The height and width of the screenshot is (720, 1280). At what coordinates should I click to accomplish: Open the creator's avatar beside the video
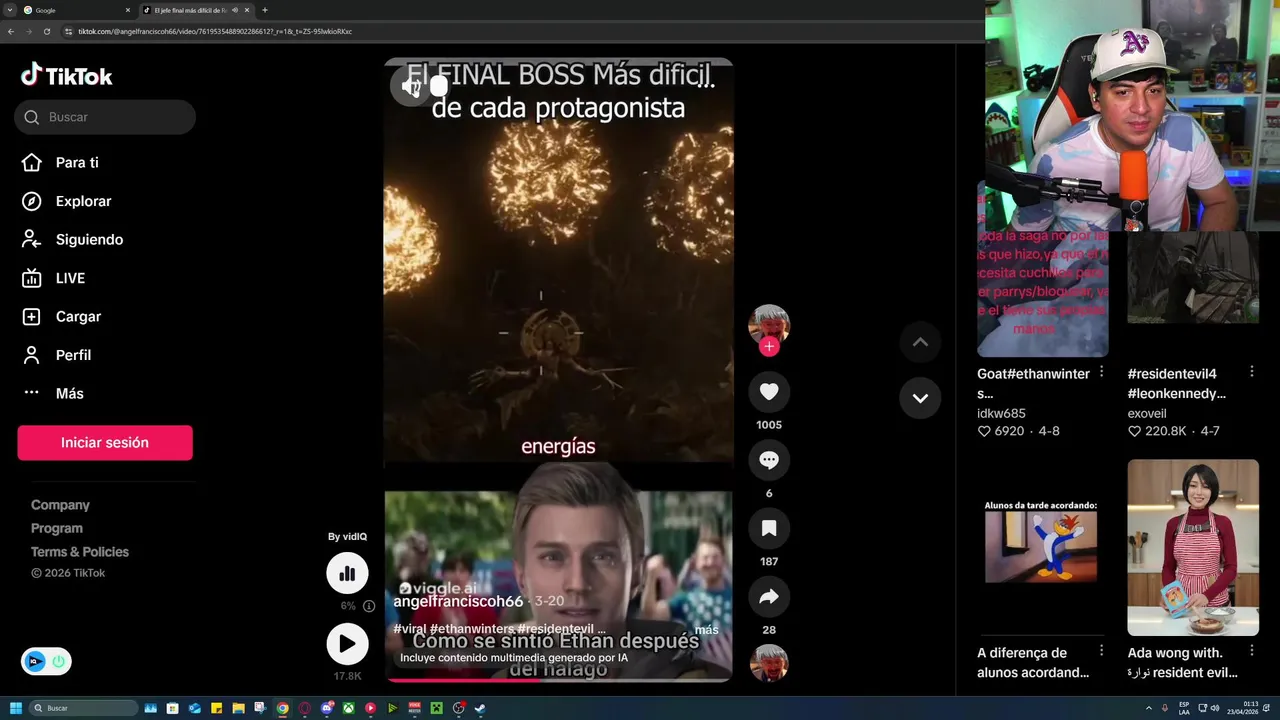(x=769, y=325)
